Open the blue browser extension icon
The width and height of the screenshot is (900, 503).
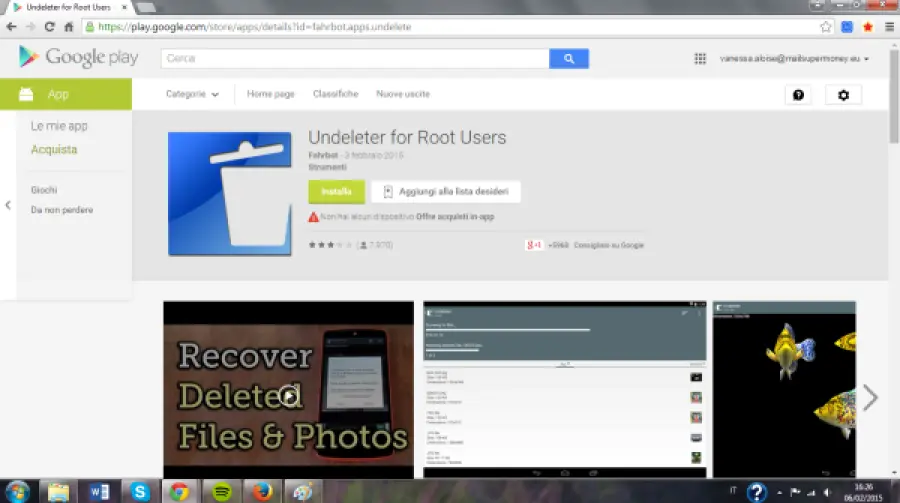point(847,26)
